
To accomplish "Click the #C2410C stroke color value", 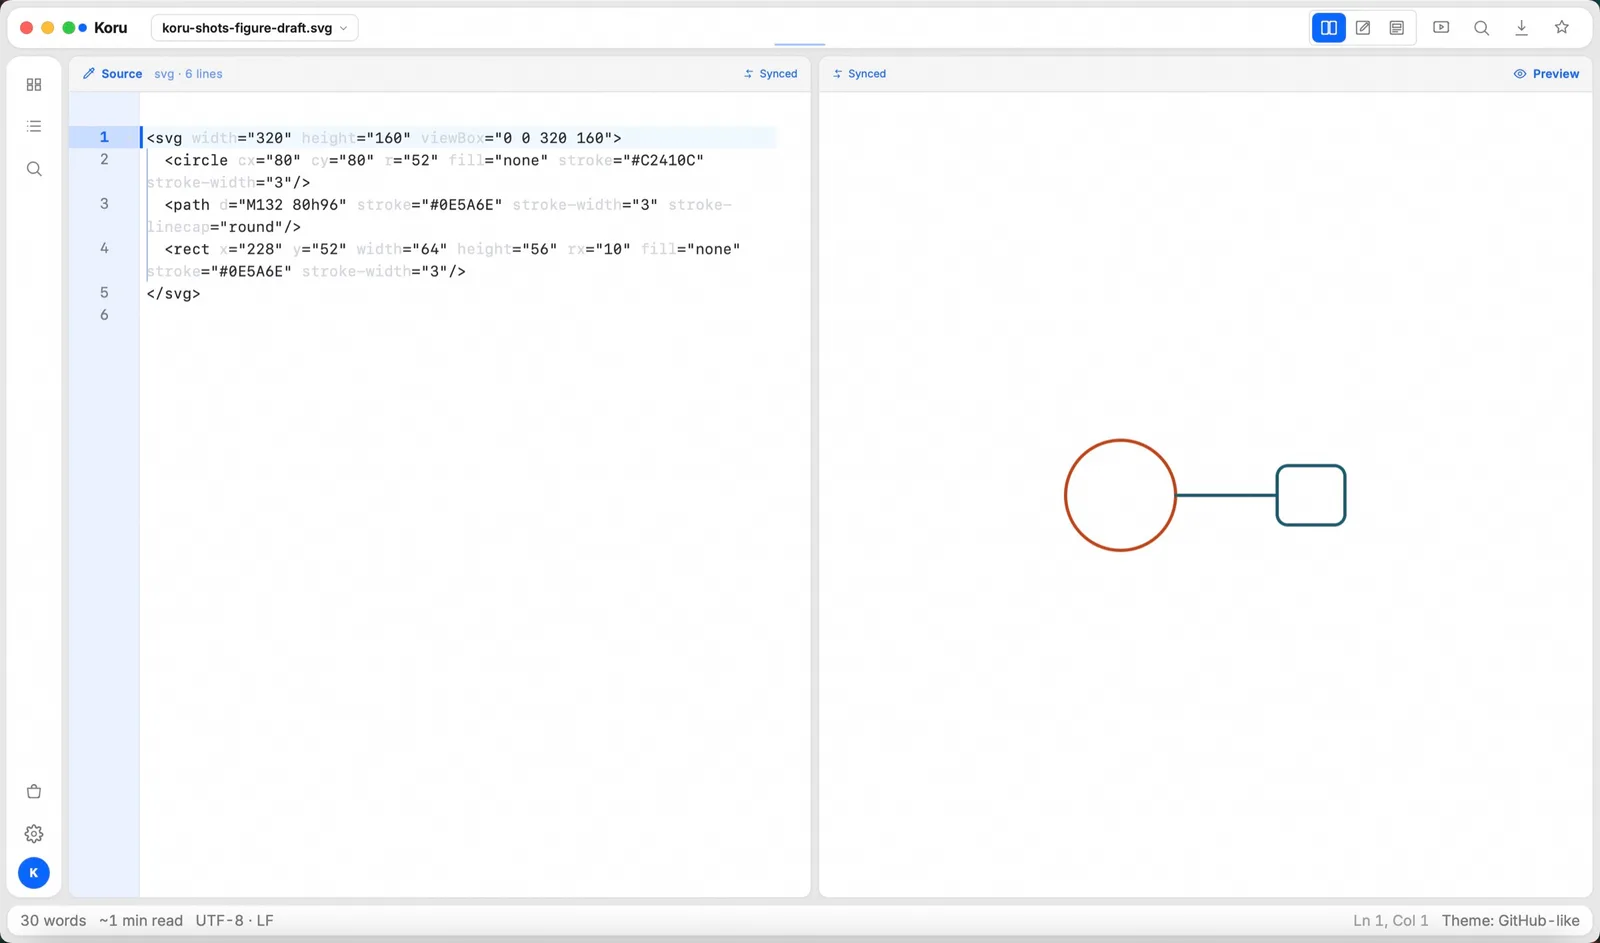I will 662,160.
